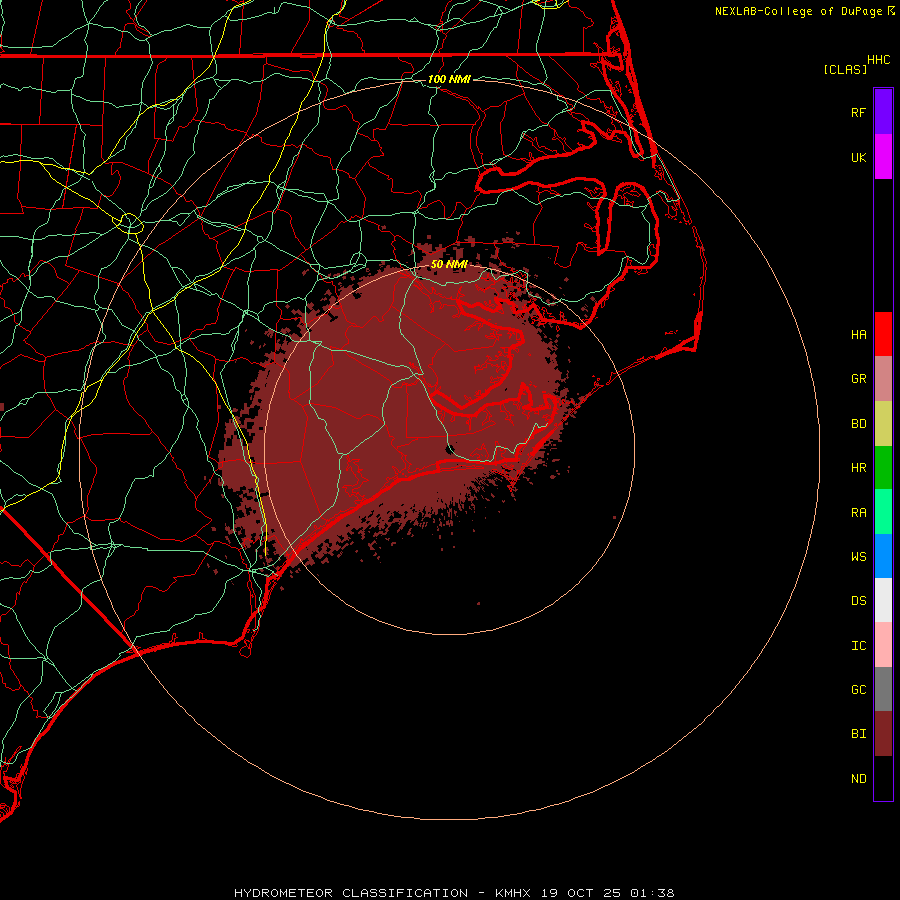Click the RF legend label
900x900 pixels.
click(859, 112)
